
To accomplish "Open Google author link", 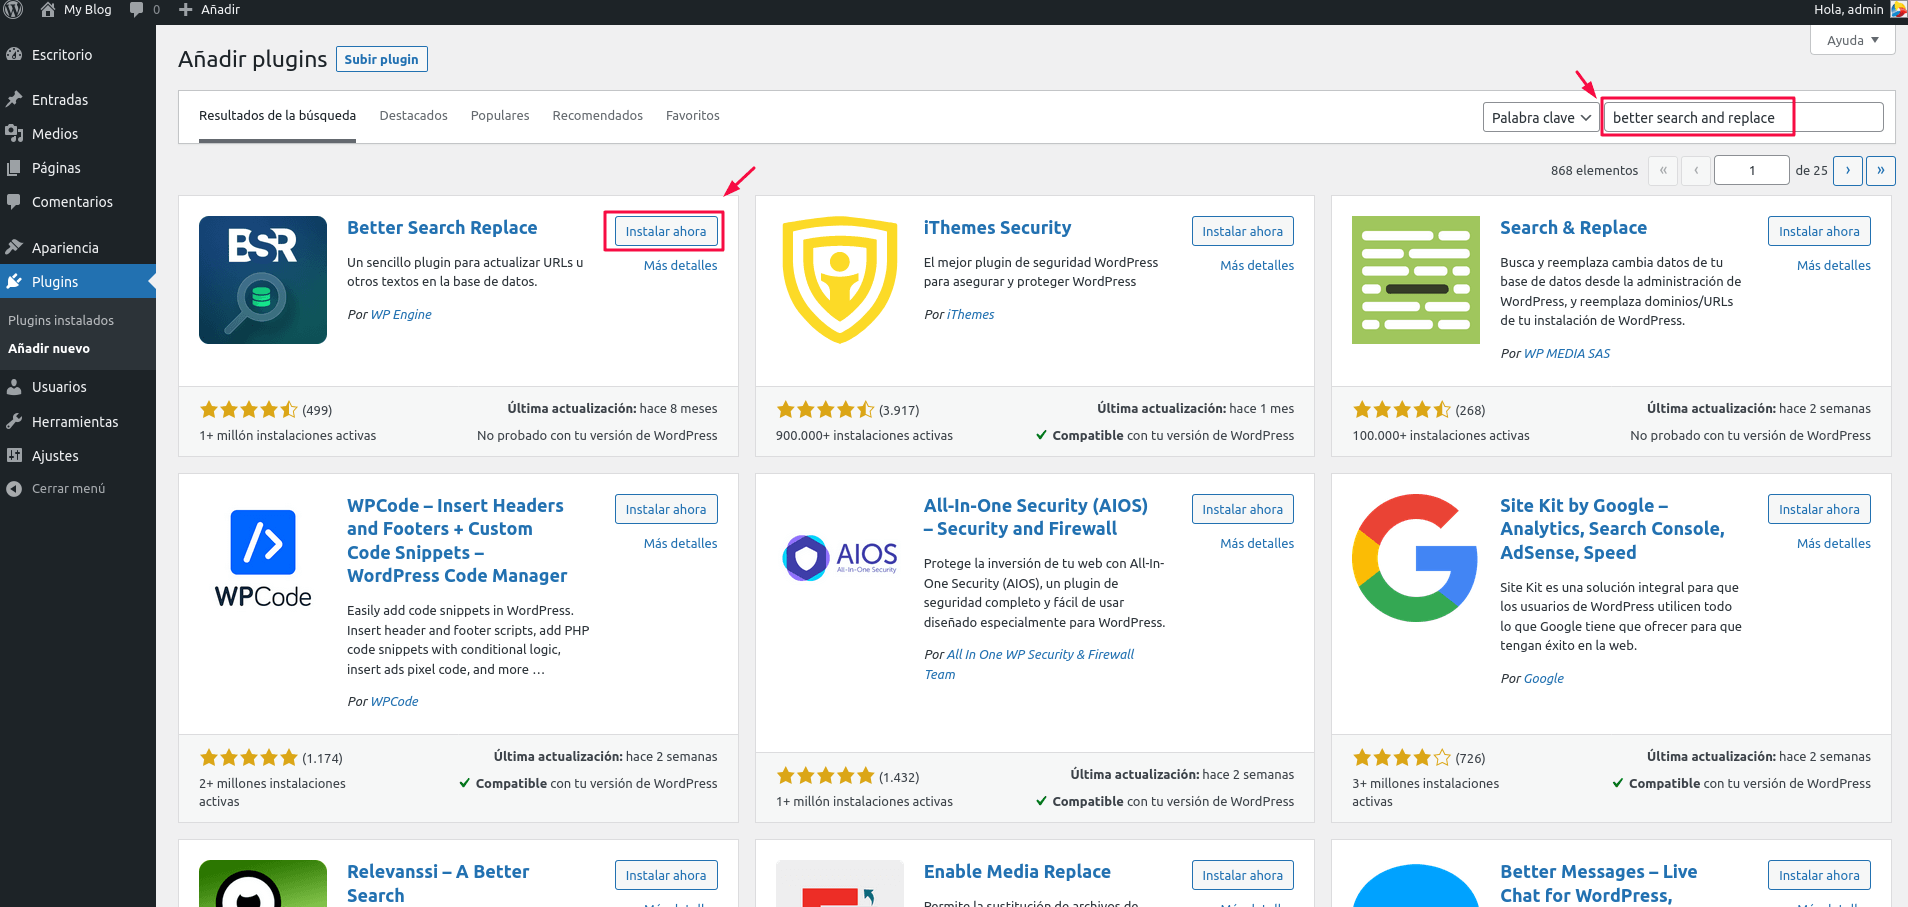I will (x=1544, y=678).
